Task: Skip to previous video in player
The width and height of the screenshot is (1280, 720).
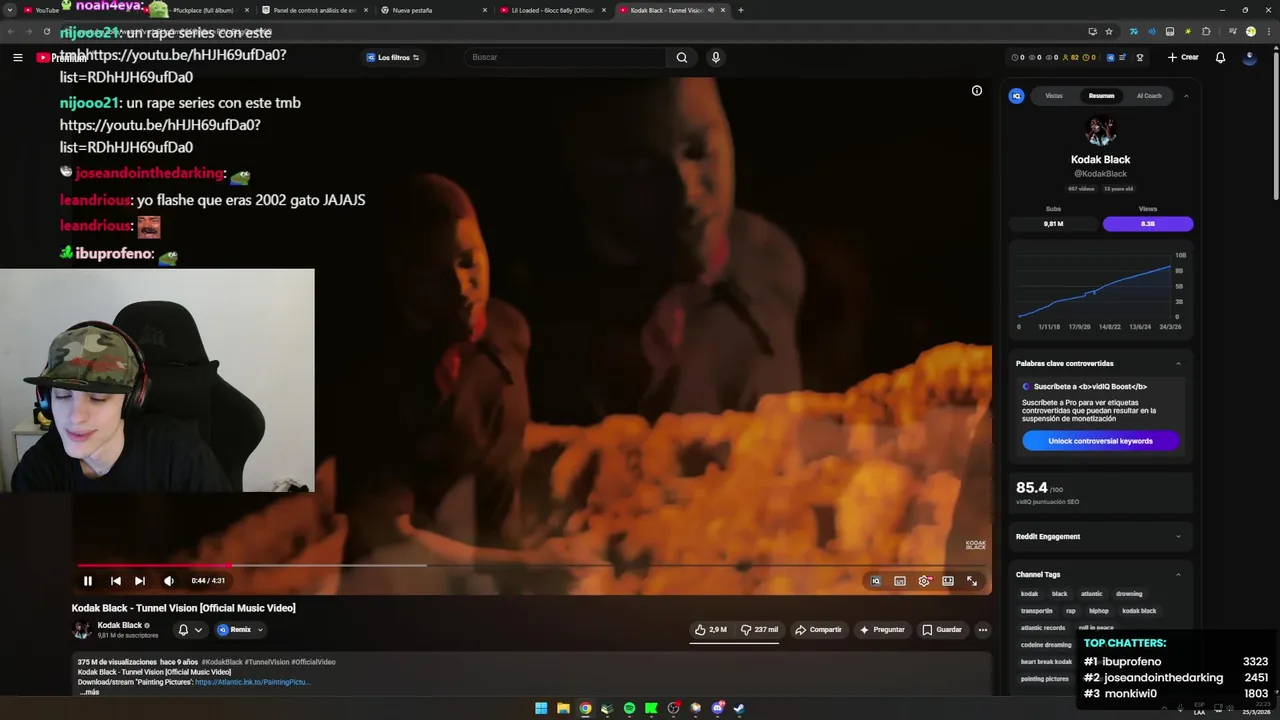Action: pyautogui.click(x=116, y=581)
